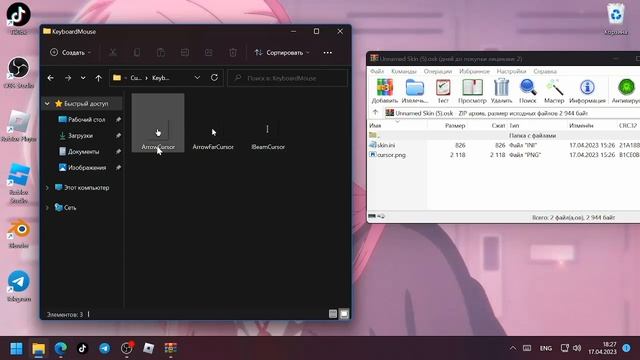Open the Корзина recycle bin desktop icon
Image resolution: width=640 pixels, height=360 pixels.
pyautogui.click(x=616, y=18)
